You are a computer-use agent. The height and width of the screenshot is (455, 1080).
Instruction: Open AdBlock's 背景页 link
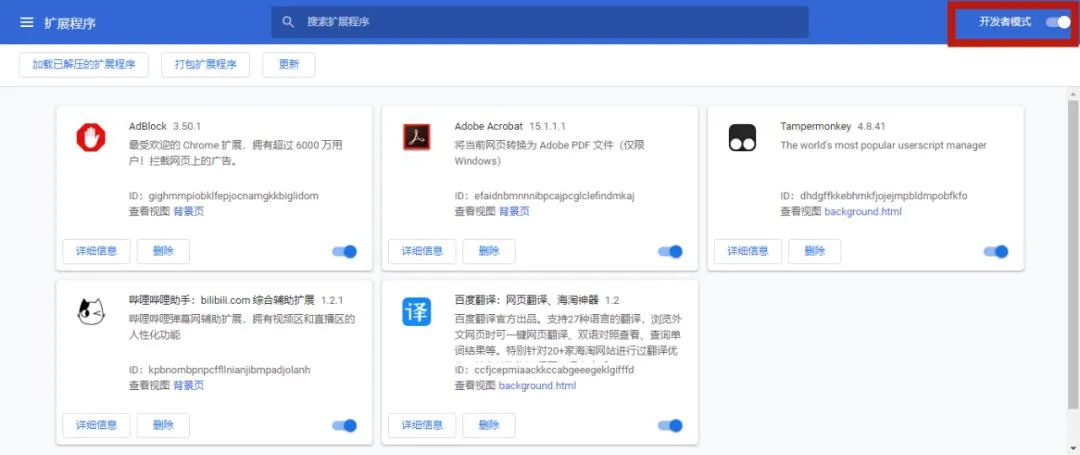[189, 211]
